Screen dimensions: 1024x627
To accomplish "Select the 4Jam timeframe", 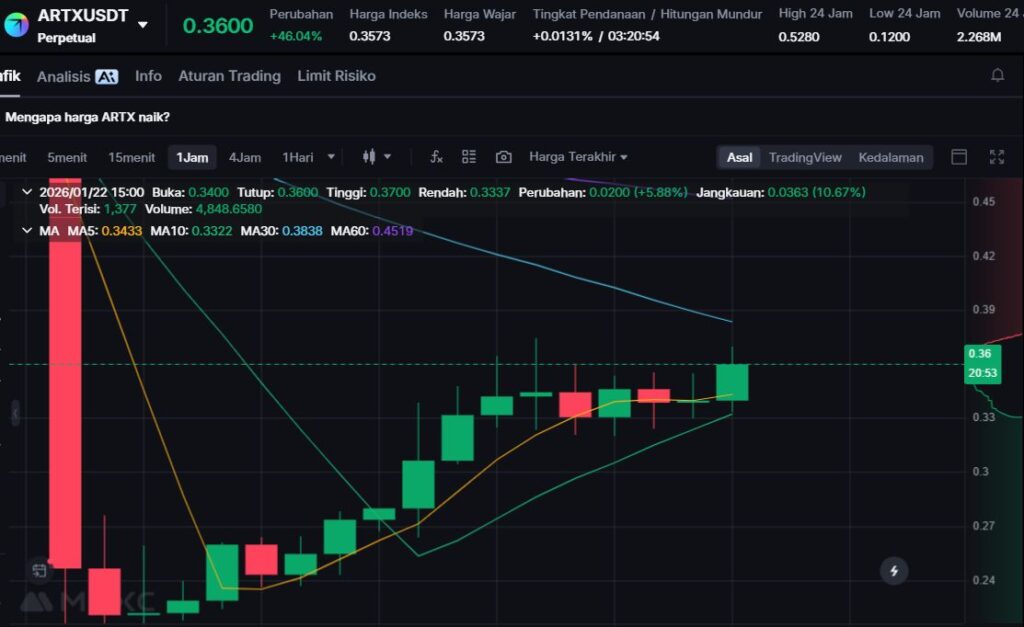I will 244,157.
